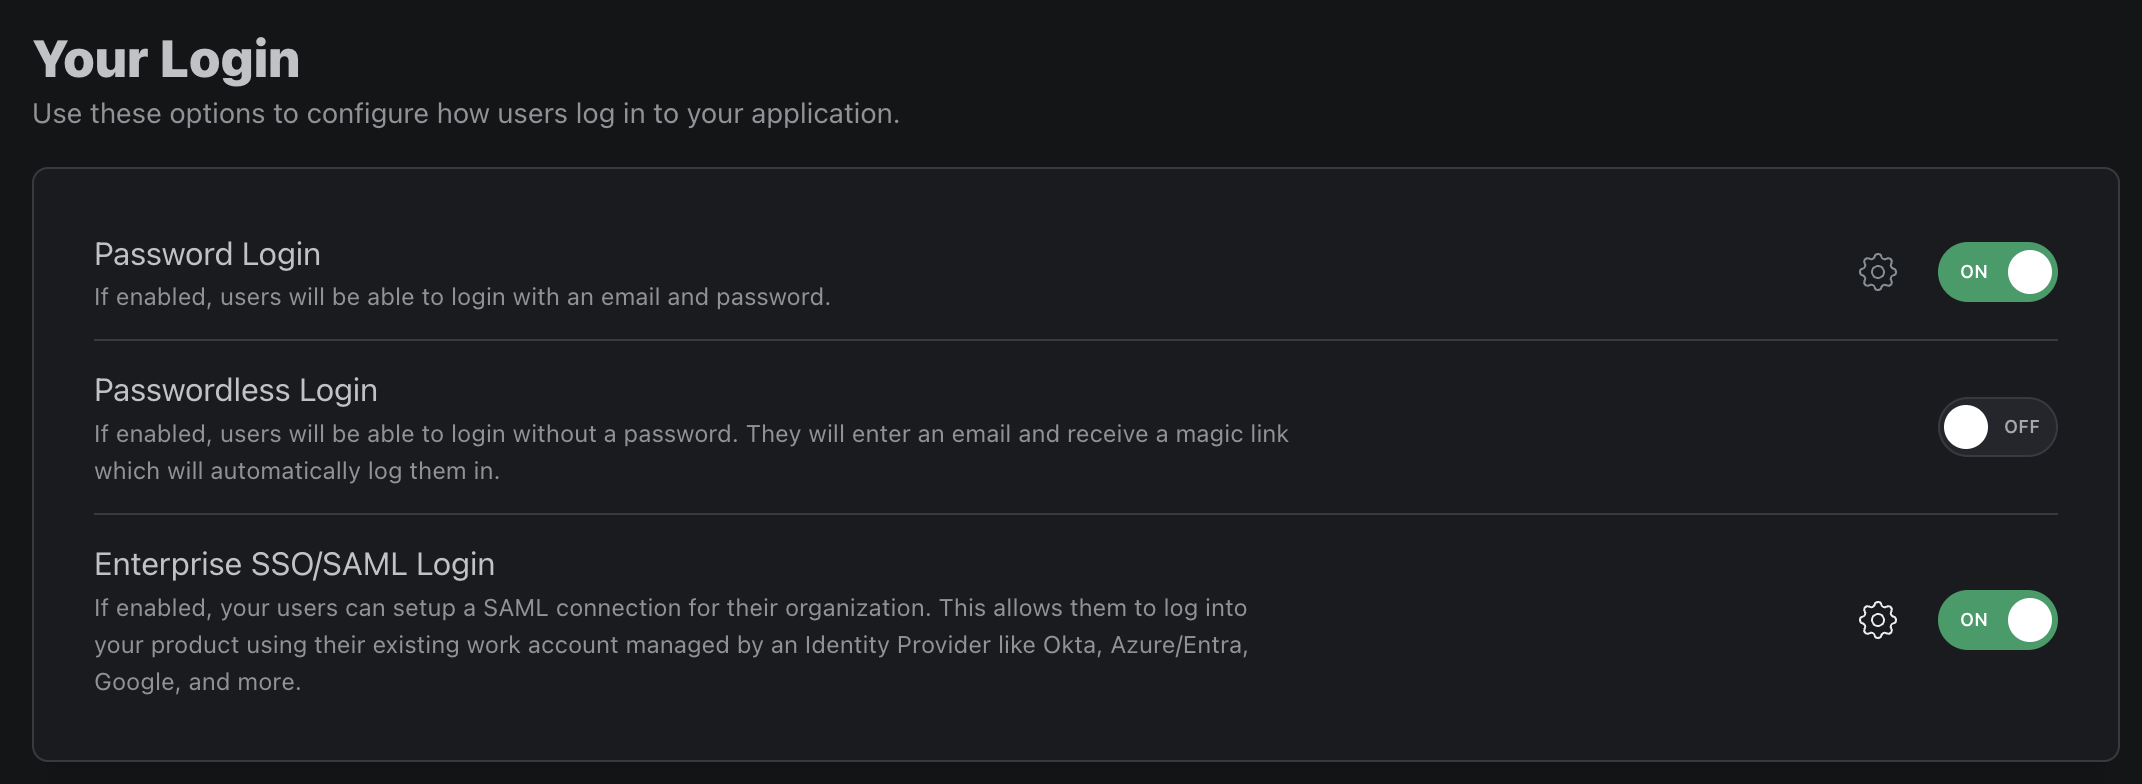This screenshot has height=784, width=2142.
Task: Click the ON label in SSO/SAML switch
Action: pyautogui.click(x=1973, y=620)
